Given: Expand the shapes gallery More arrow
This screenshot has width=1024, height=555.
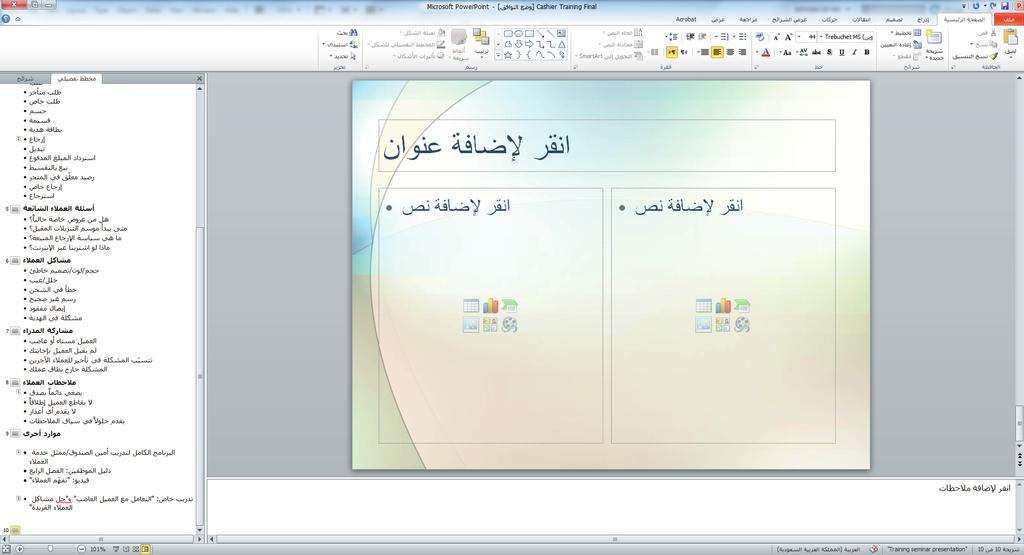Looking at the screenshot, I should [498, 56].
